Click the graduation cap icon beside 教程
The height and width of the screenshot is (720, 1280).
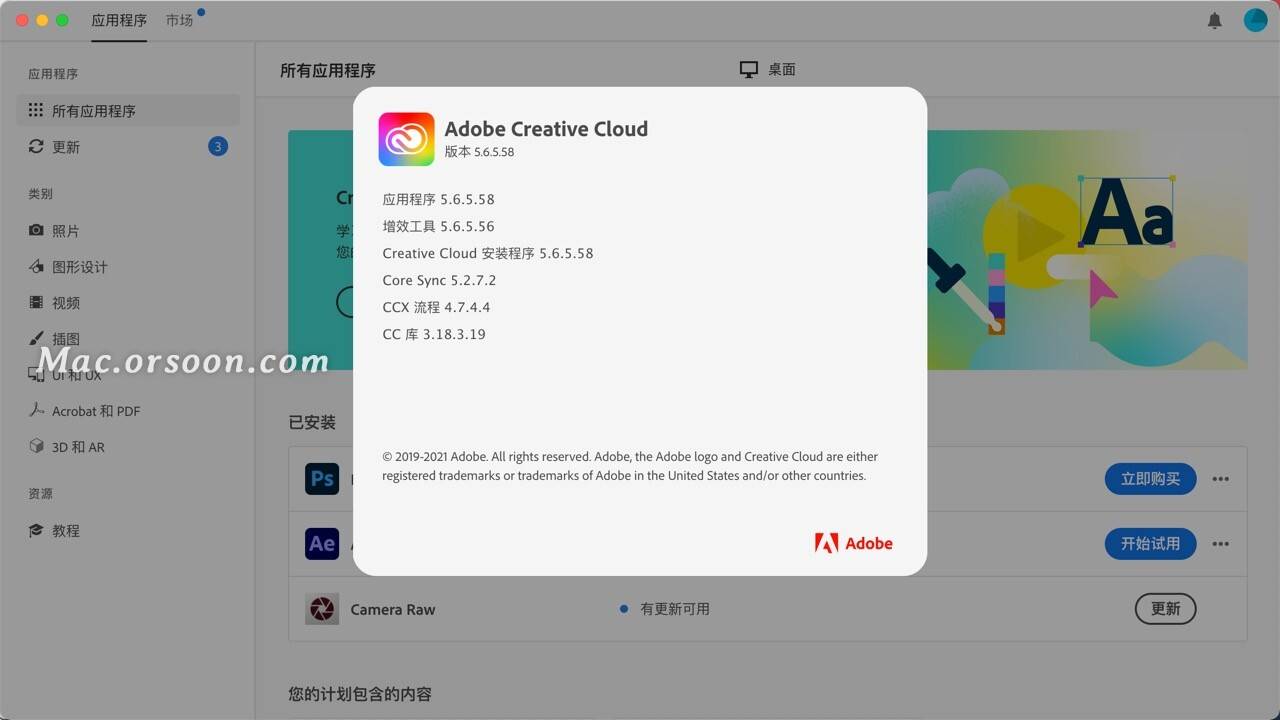(36, 530)
